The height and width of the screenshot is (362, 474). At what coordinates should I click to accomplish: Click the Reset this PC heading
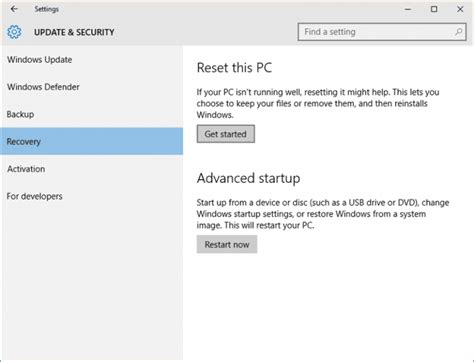(234, 68)
